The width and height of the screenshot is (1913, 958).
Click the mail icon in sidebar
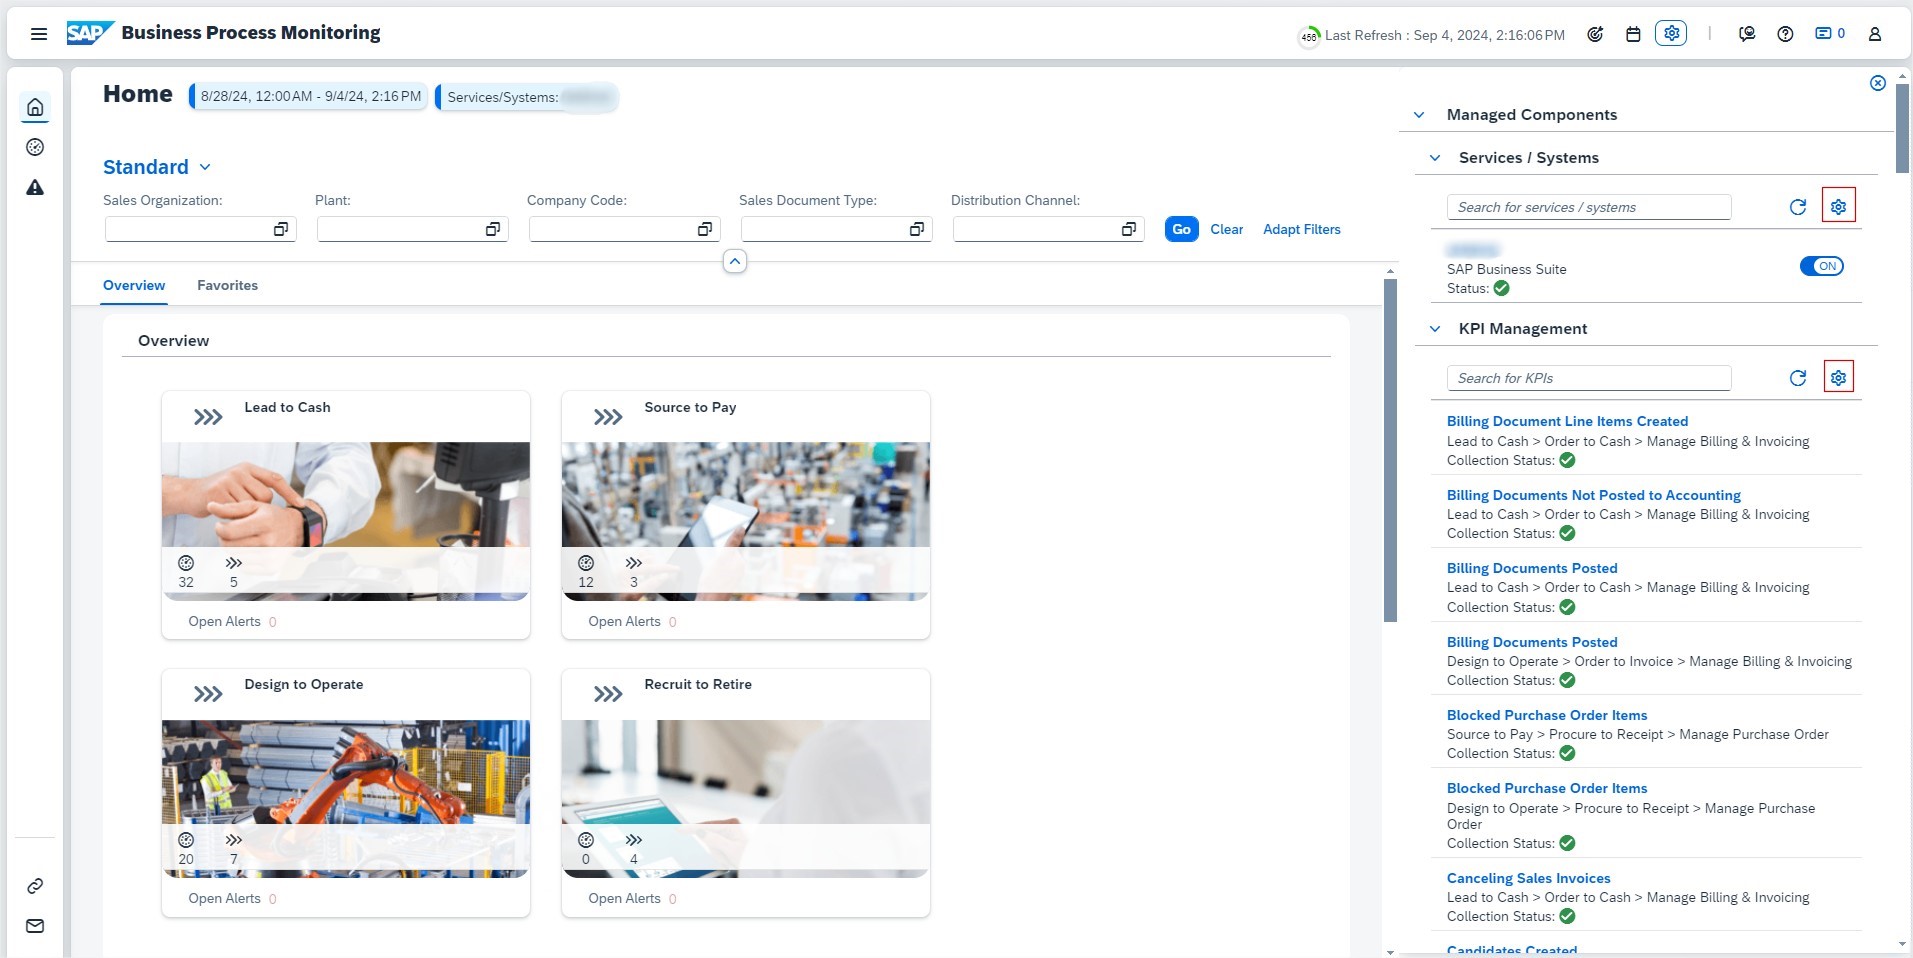click(x=35, y=926)
